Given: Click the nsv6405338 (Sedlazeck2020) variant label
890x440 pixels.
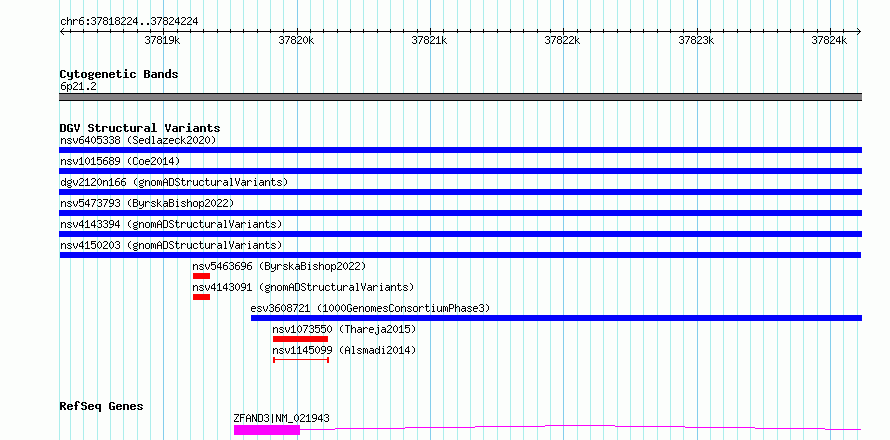Looking at the screenshot, I should click(x=138, y=140).
